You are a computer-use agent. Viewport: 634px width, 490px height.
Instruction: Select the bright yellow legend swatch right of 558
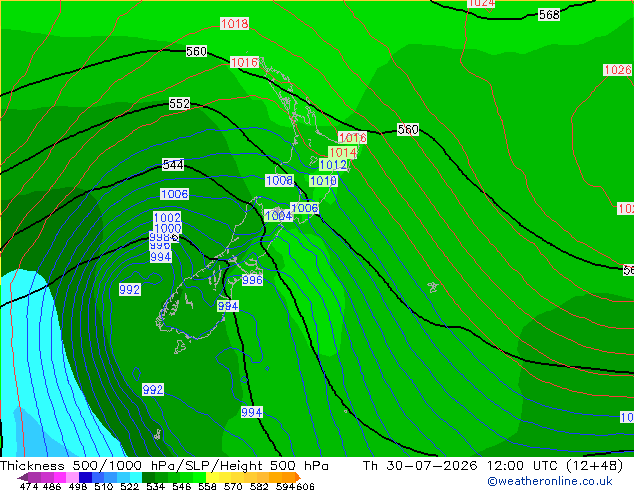213,477
